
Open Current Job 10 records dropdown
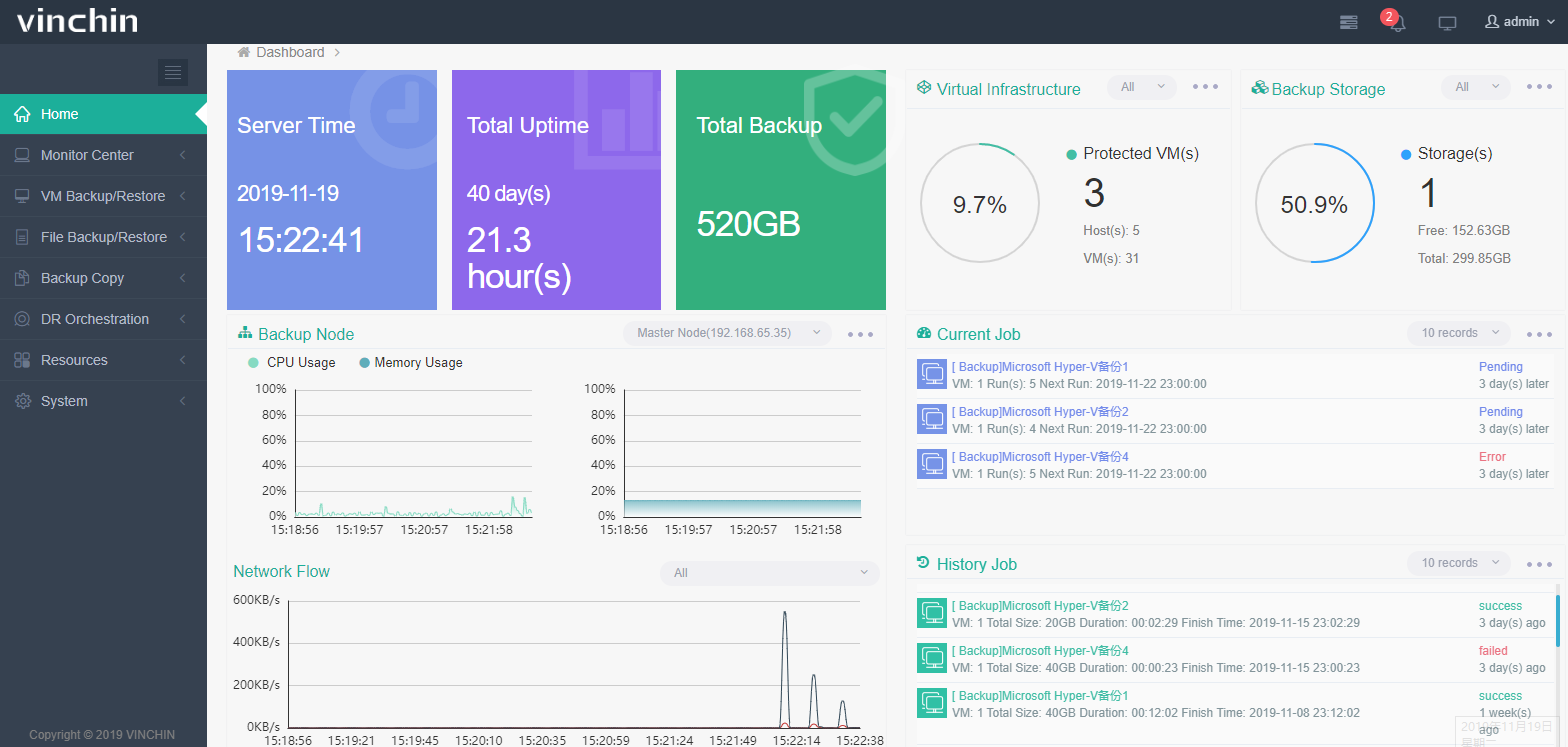tap(1458, 333)
